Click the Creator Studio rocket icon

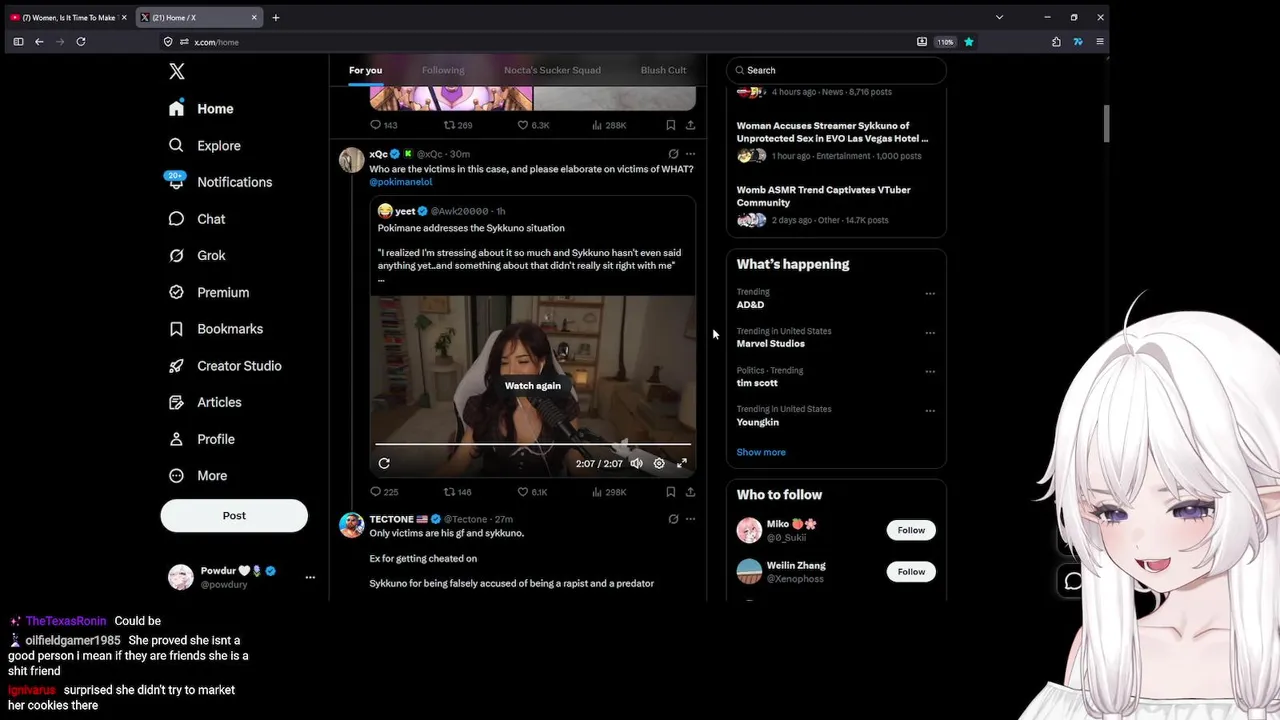(176, 366)
